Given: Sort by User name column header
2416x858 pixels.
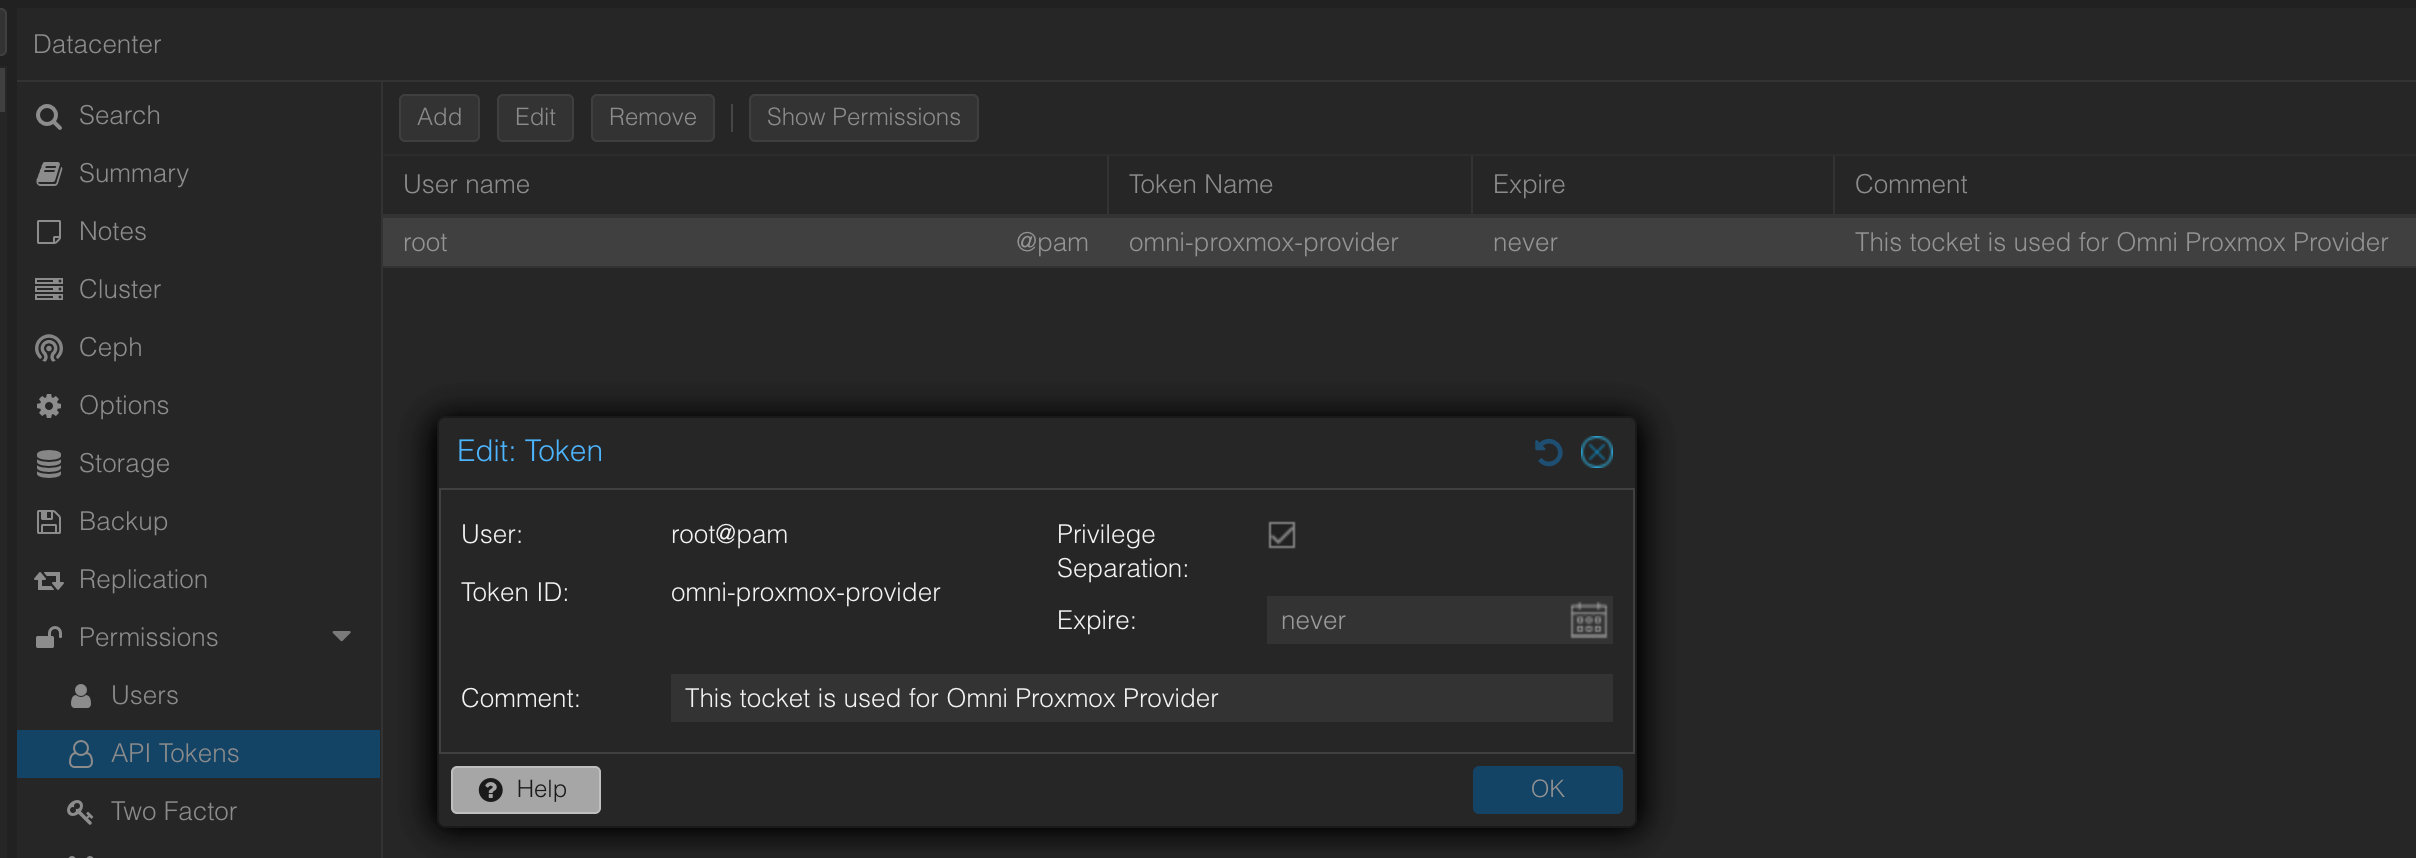Looking at the screenshot, I should [x=745, y=185].
